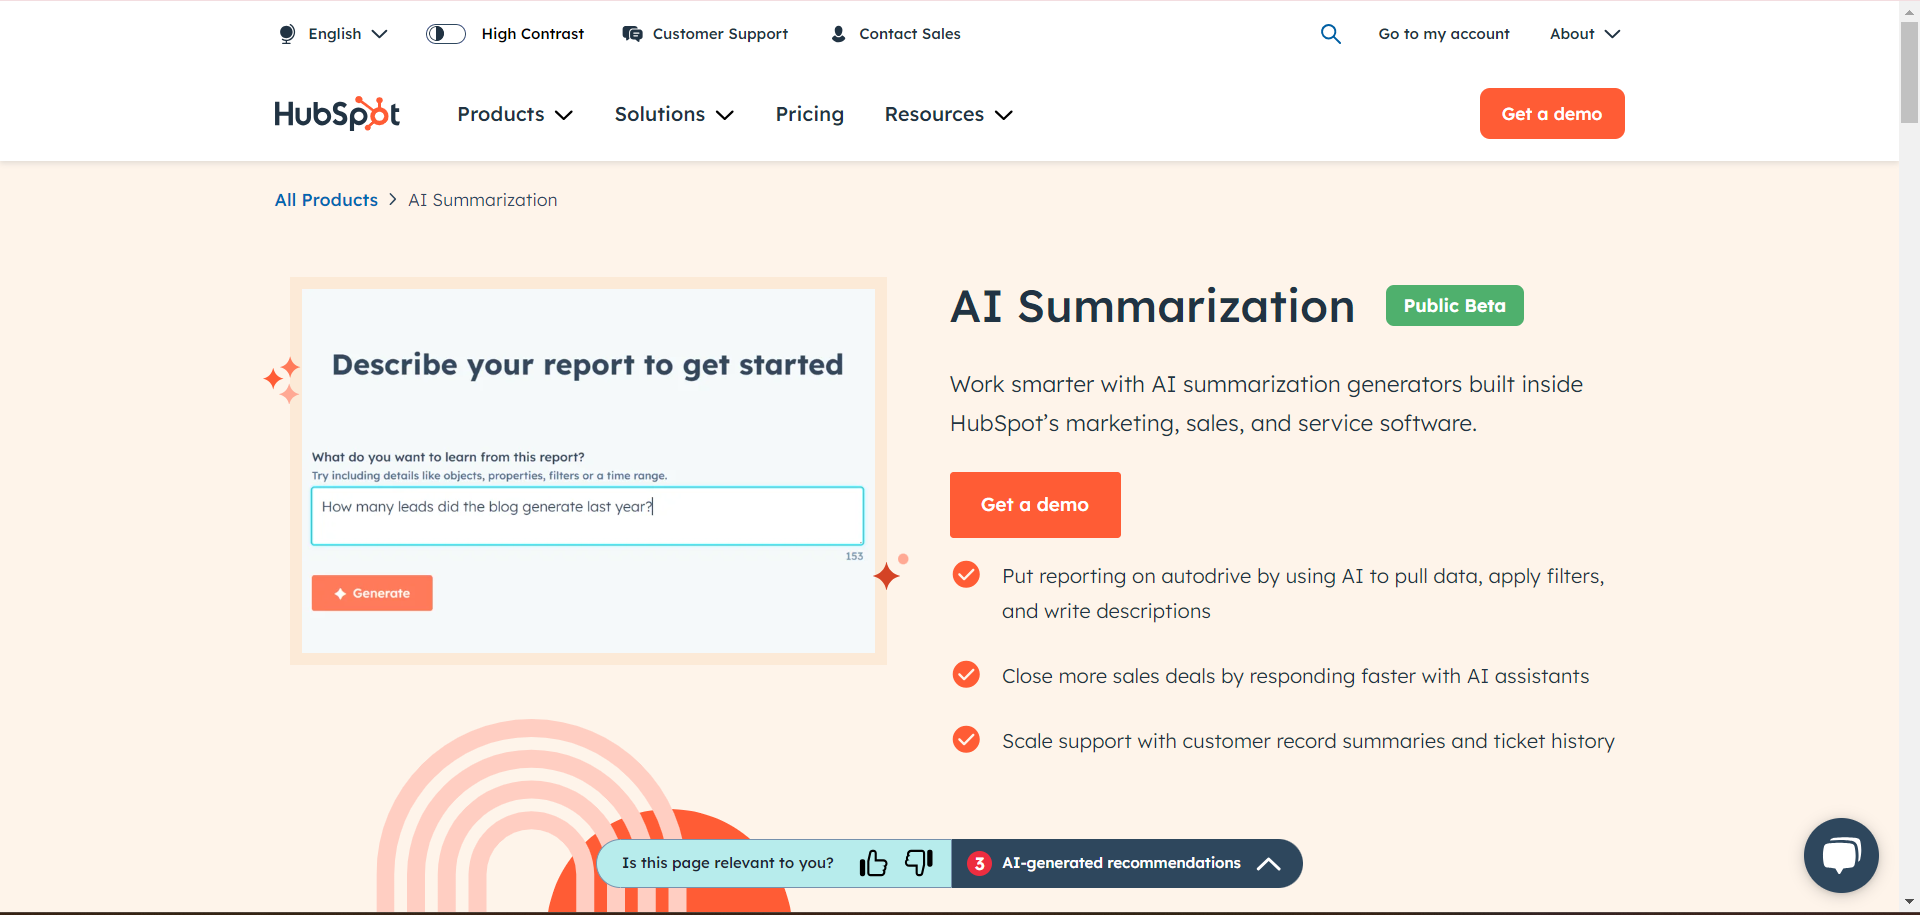Expand the Resources menu

[948, 114]
